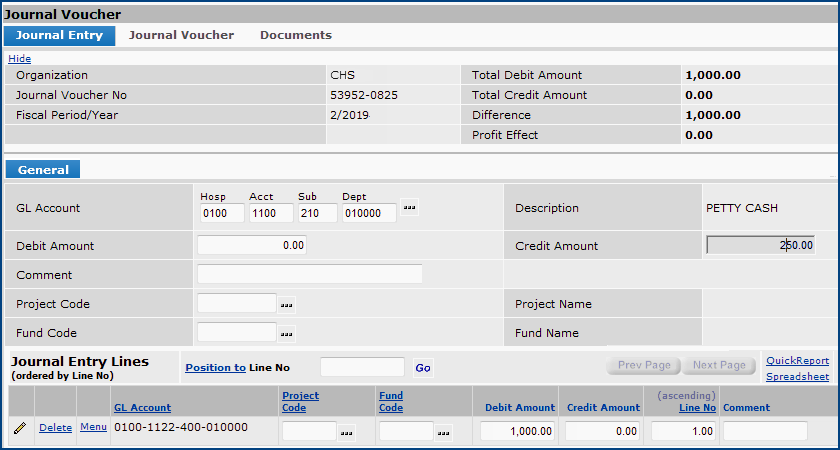Click the pencil edit icon on line 1

(x=19, y=428)
